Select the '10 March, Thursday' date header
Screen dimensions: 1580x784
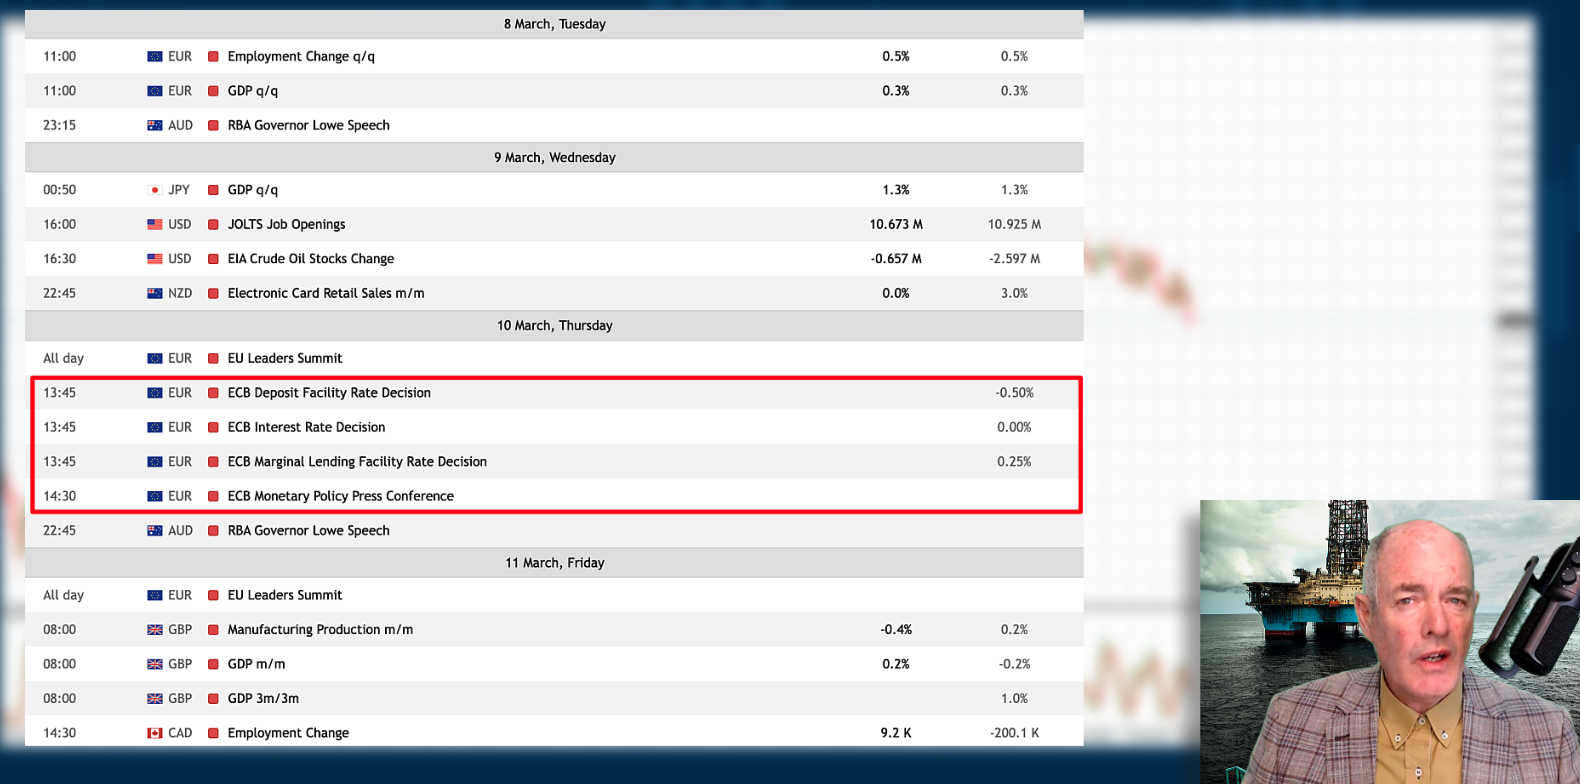click(554, 326)
